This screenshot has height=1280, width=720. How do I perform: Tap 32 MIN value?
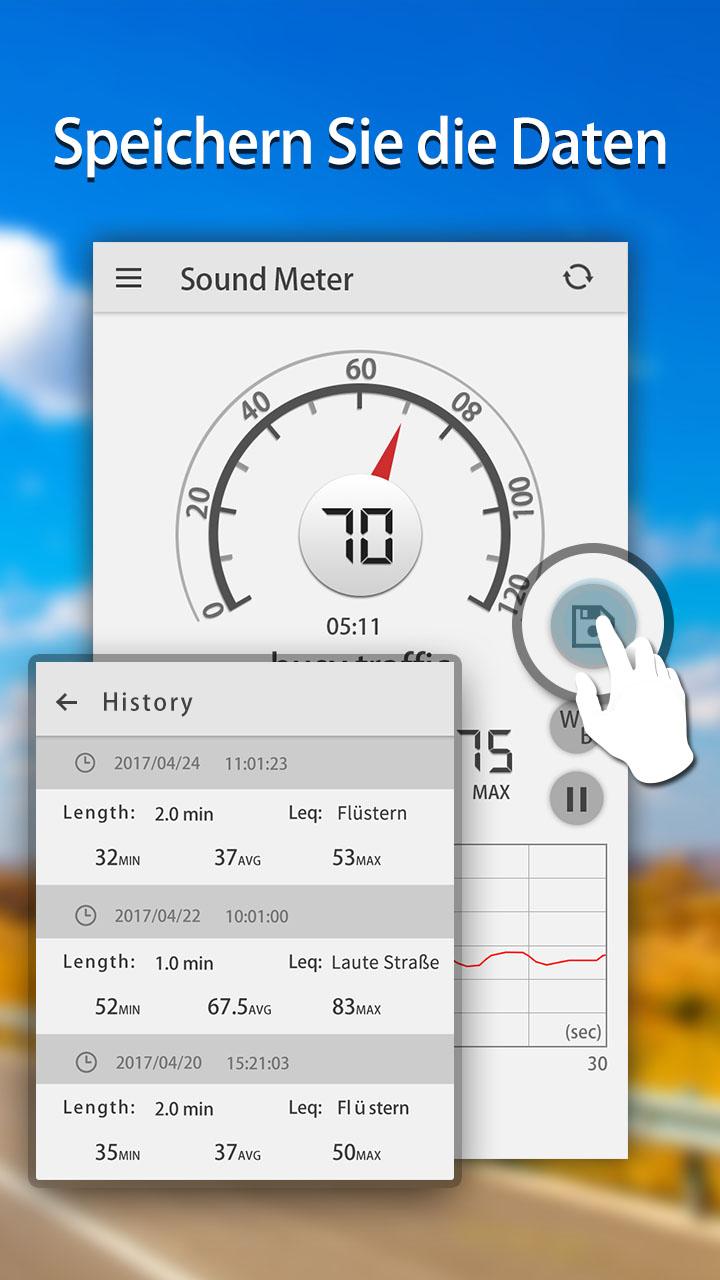click(x=117, y=857)
